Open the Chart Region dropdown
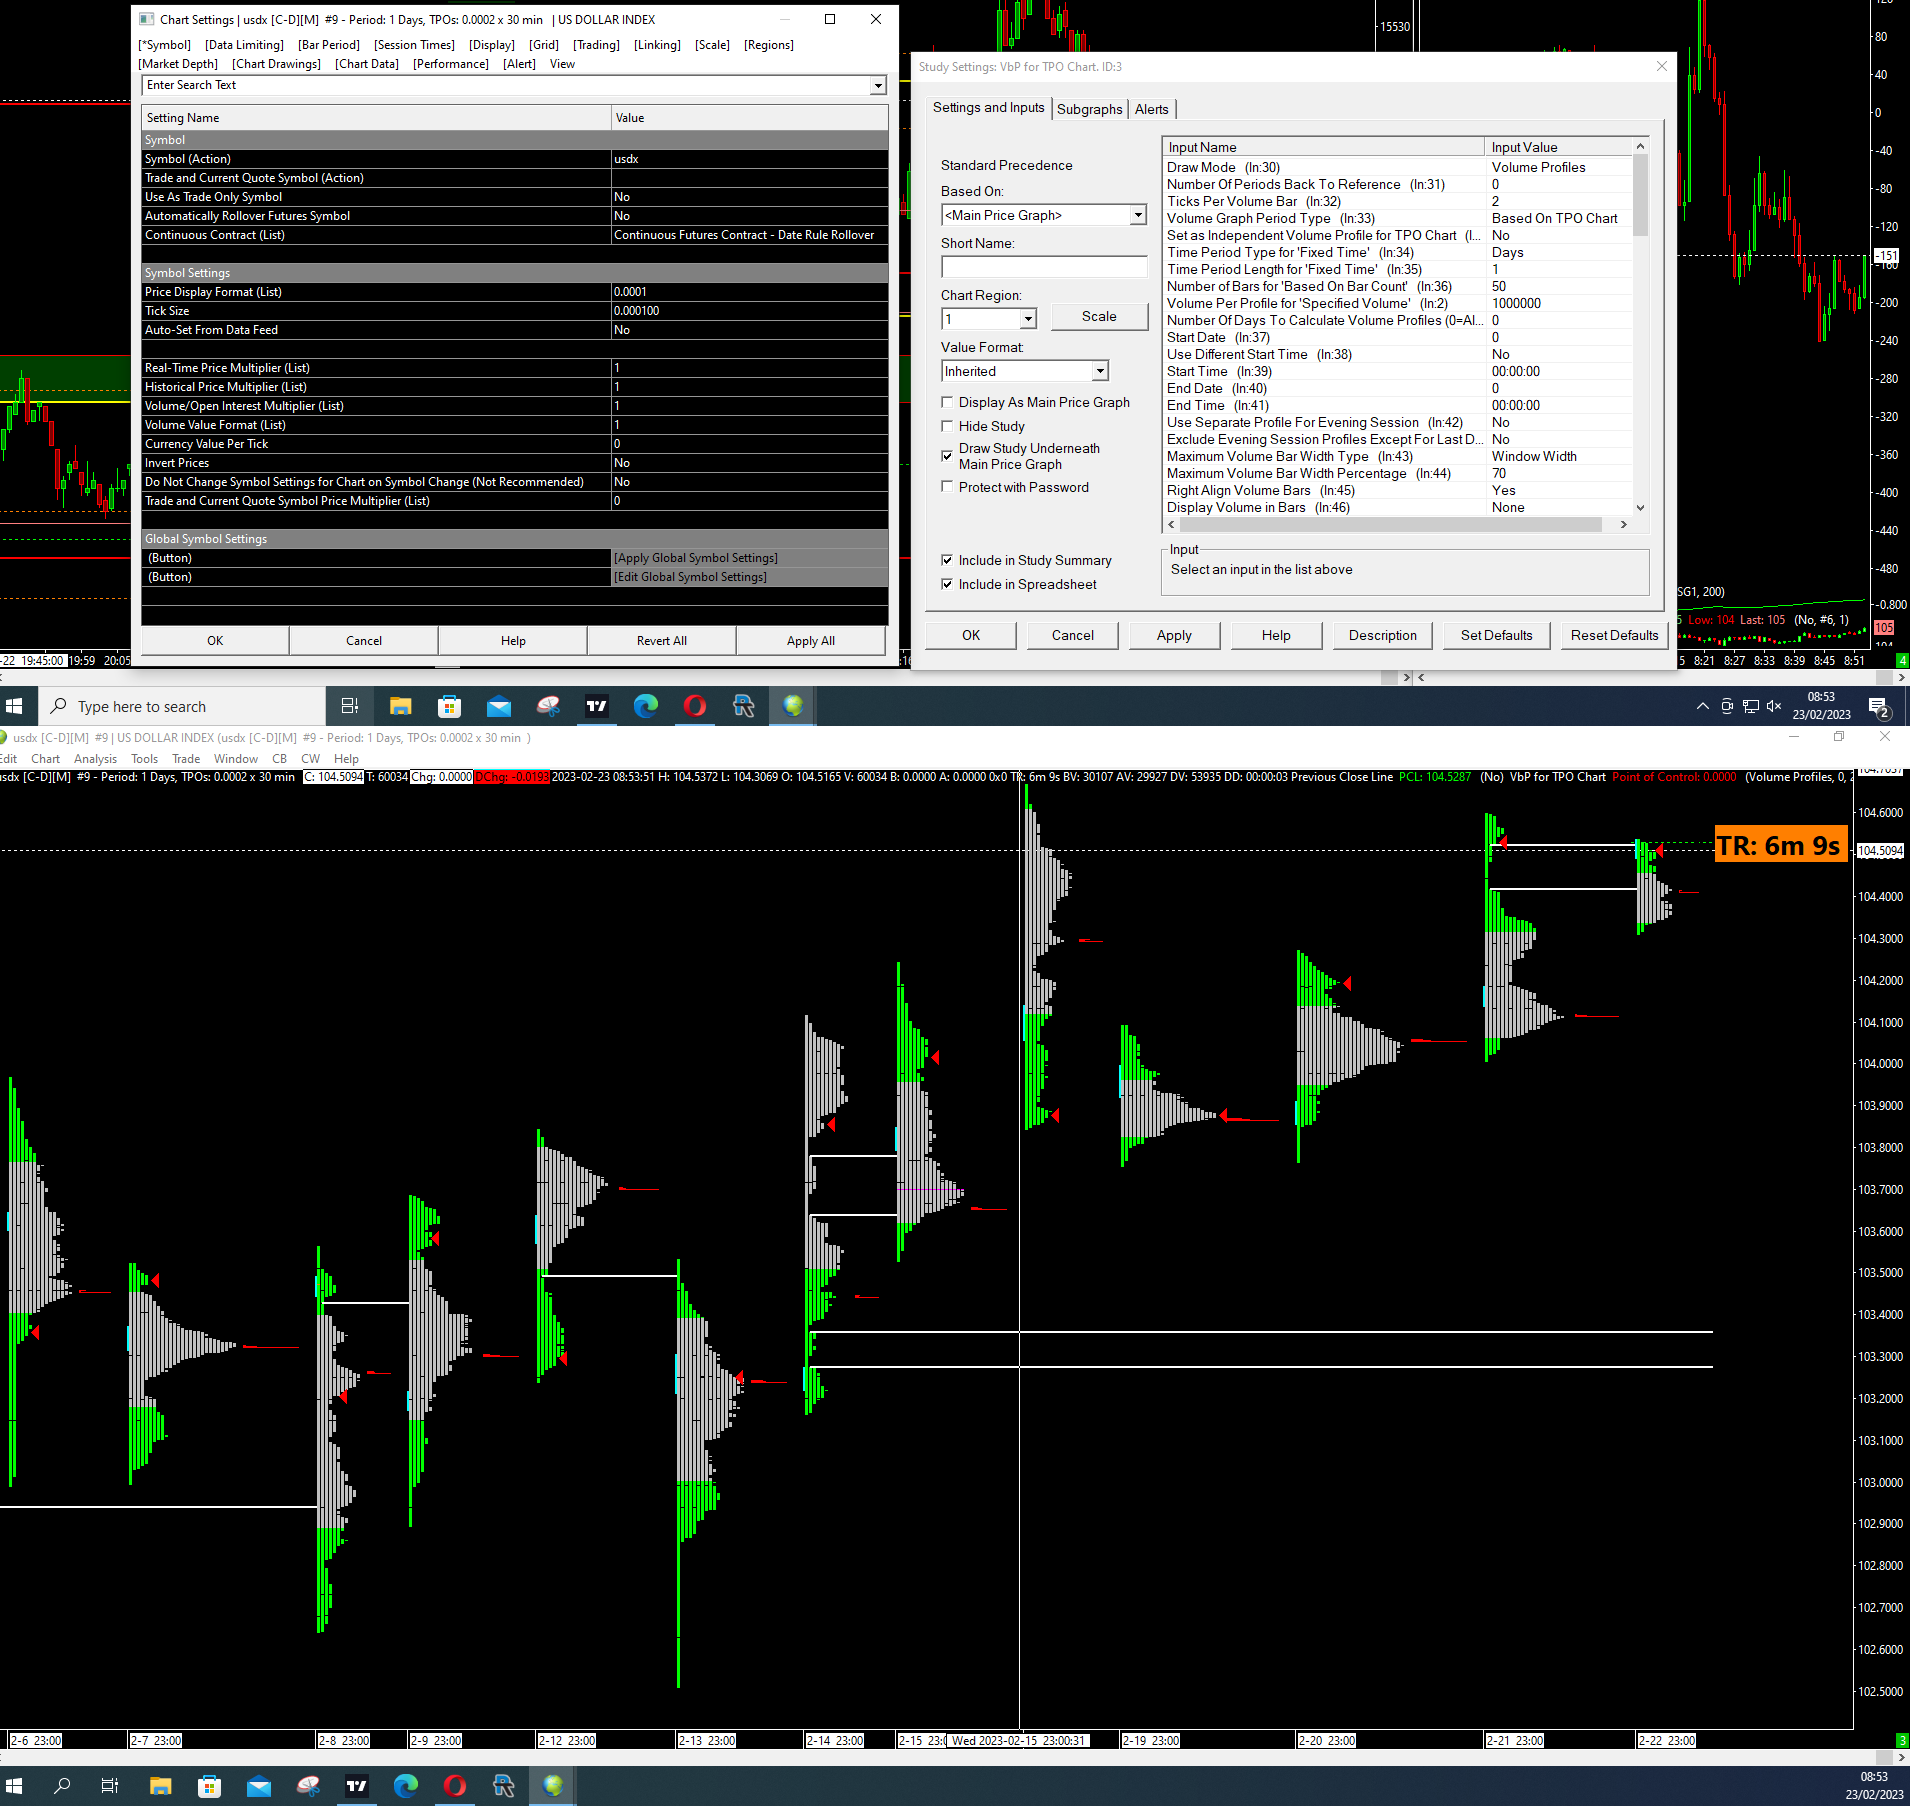This screenshot has height=1806, width=1910. point(1028,319)
